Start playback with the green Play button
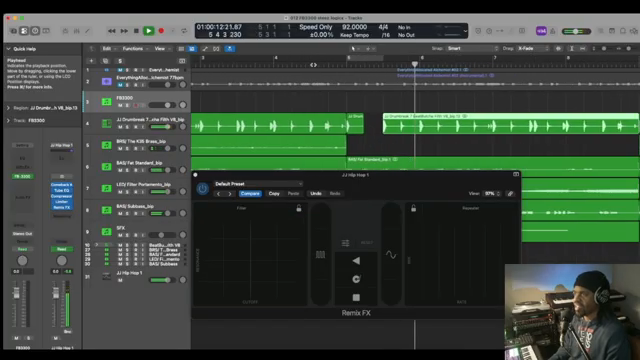The width and height of the screenshot is (640, 360). 149,31
